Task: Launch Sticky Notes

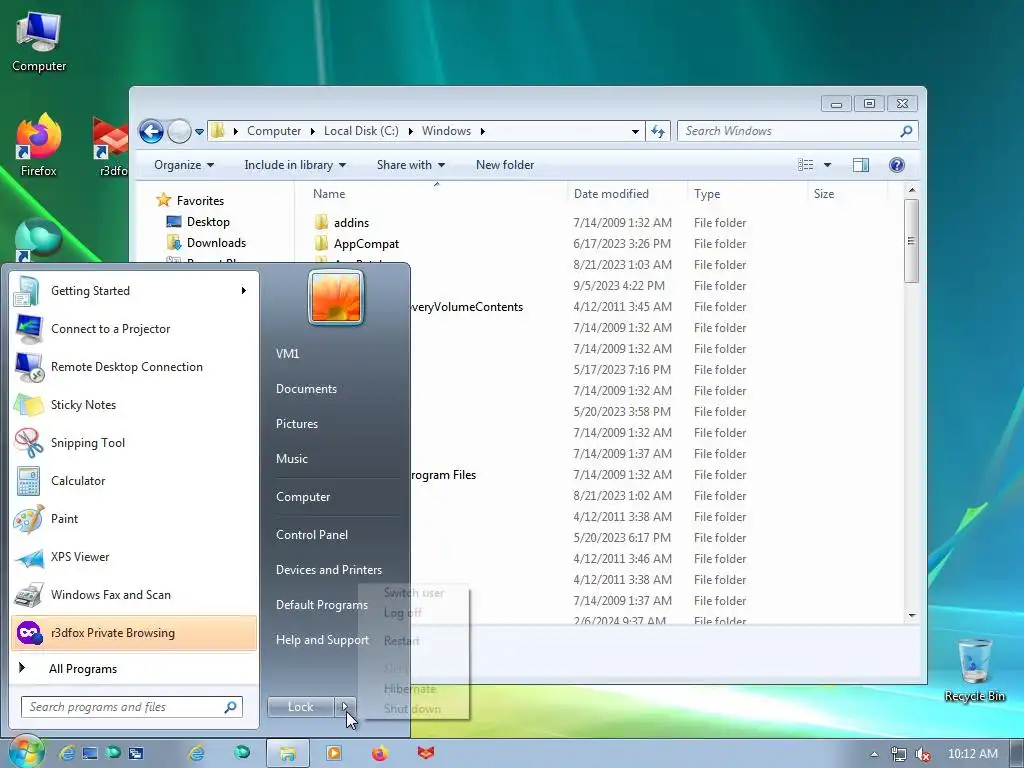Action: click(134, 404)
